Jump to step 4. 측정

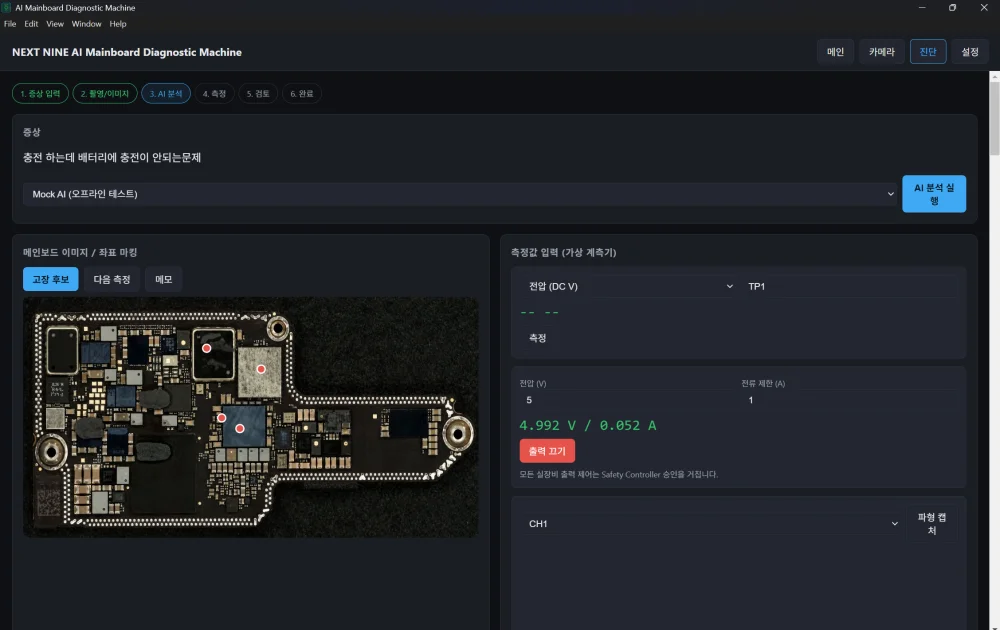(x=214, y=94)
